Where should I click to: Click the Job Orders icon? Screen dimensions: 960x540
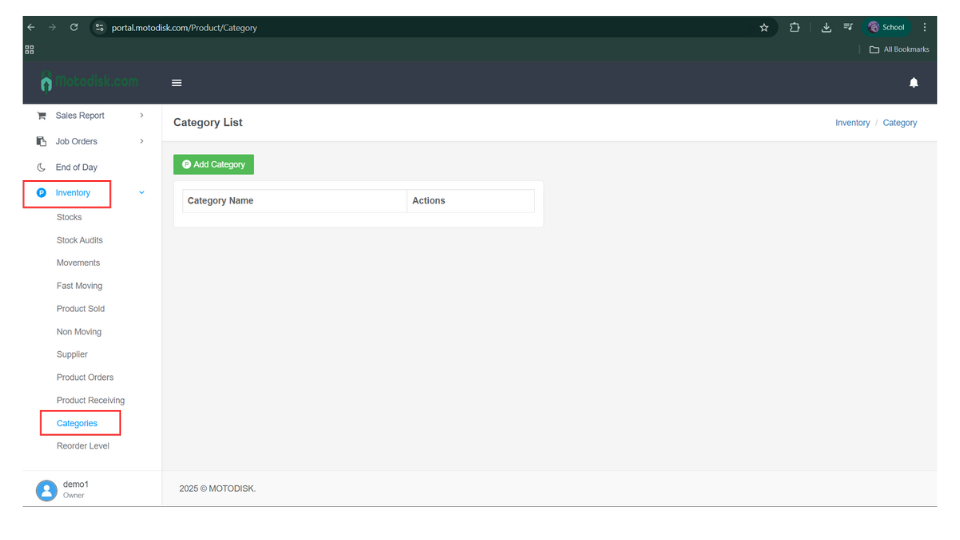(41, 142)
